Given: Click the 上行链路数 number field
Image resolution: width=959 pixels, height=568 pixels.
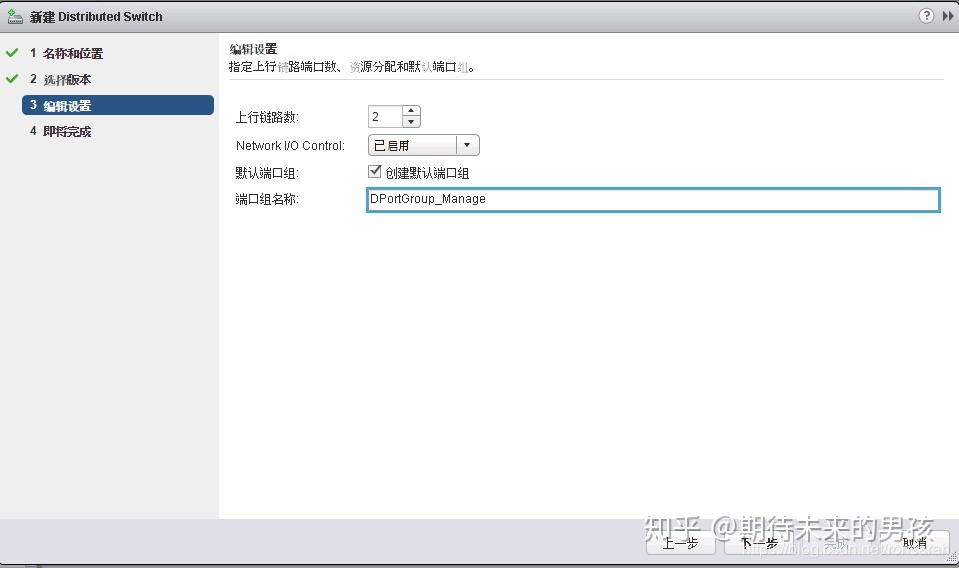Looking at the screenshot, I should [385, 116].
